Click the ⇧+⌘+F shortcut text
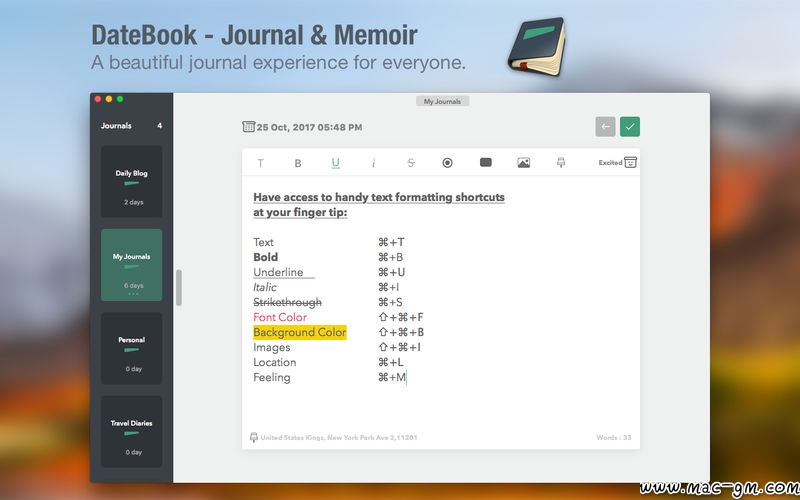 tap(401, 317)
